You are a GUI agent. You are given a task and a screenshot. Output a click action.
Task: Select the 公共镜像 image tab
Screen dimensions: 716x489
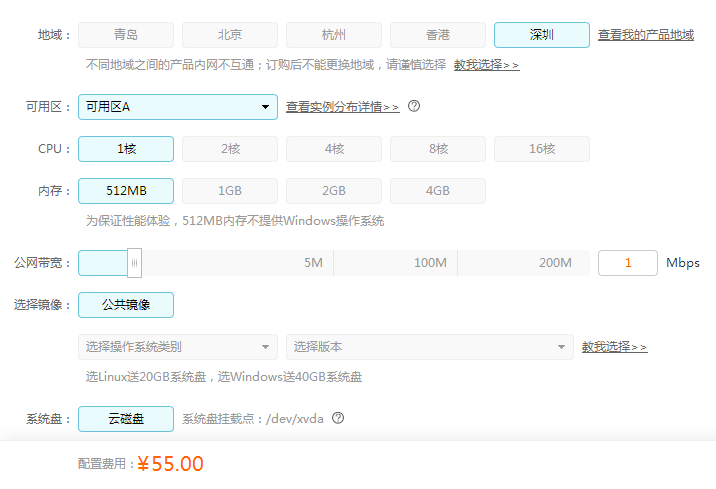126,305
